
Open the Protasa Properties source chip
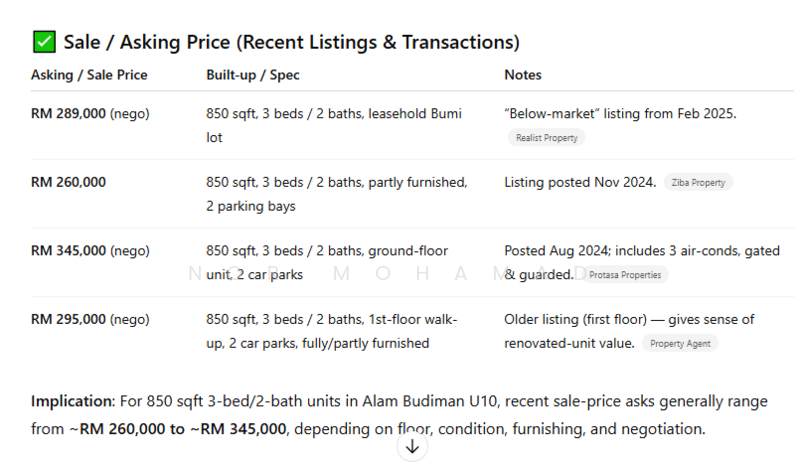click(626, 275)
